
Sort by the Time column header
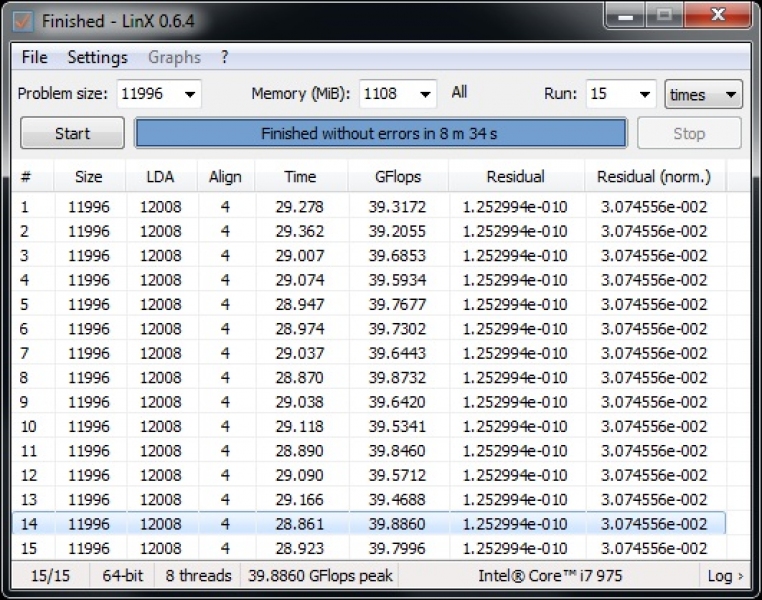[300, 177]
